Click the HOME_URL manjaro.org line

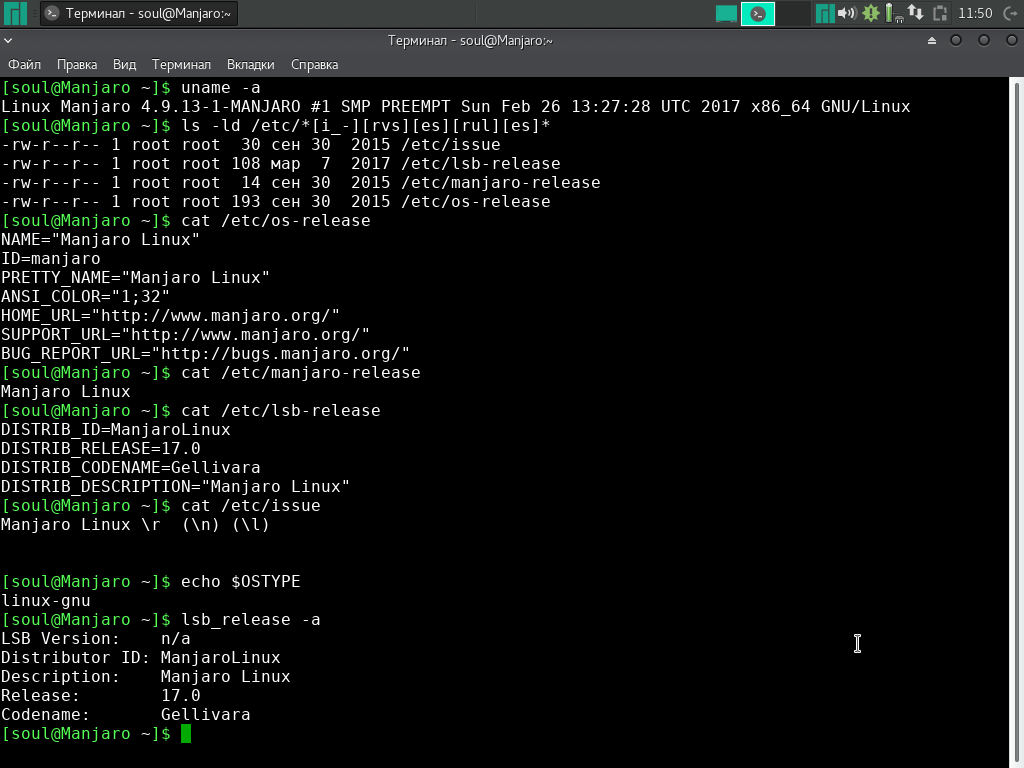tap(170, 315)
